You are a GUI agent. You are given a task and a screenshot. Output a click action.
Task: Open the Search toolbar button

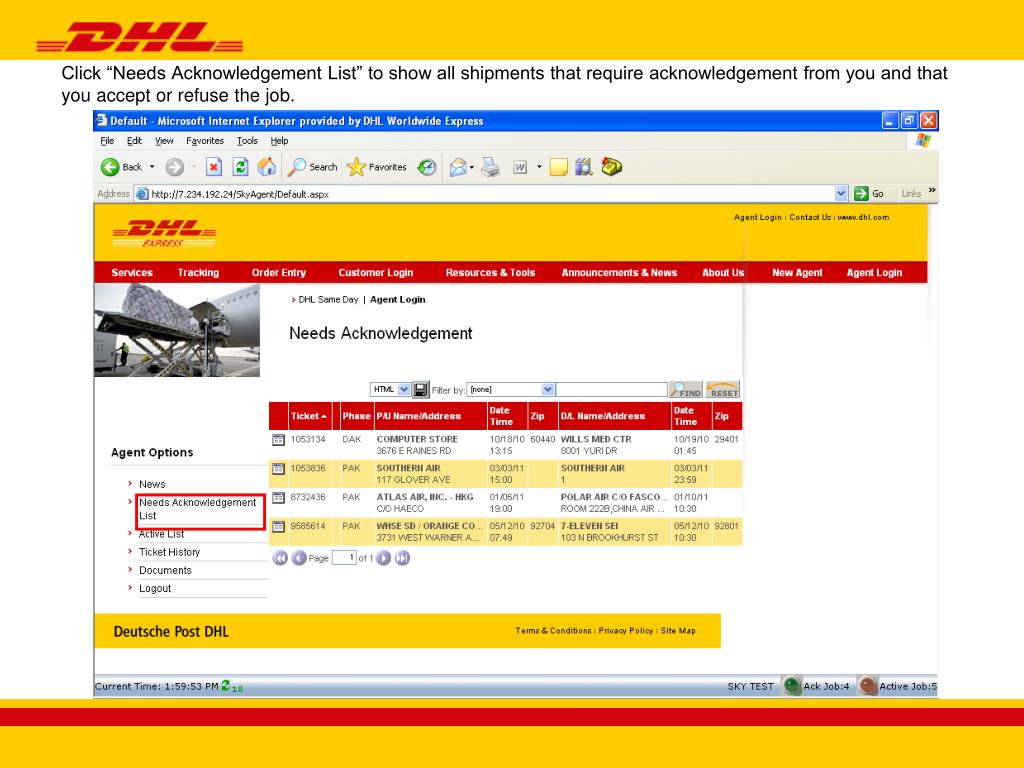pos(313,167)
